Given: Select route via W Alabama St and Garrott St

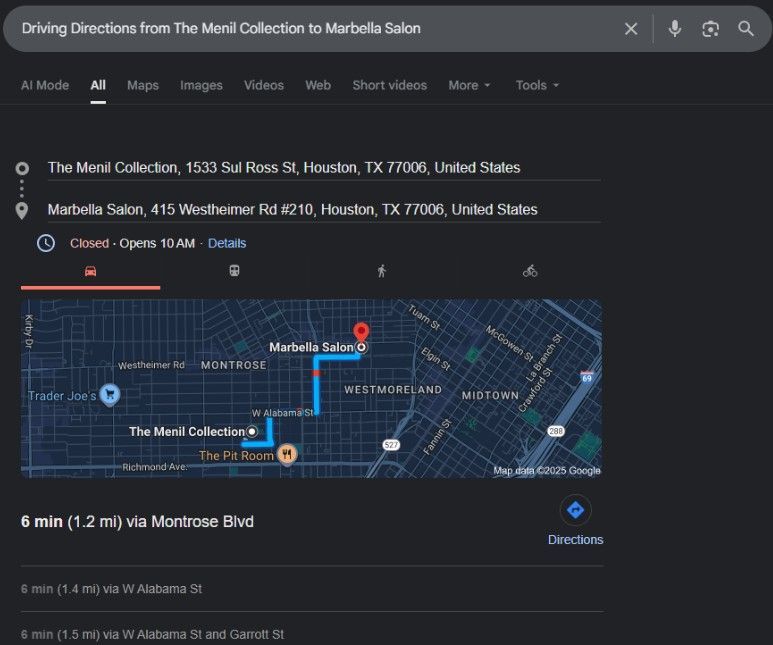Looking at the screenshot, I should coord(152,634).
